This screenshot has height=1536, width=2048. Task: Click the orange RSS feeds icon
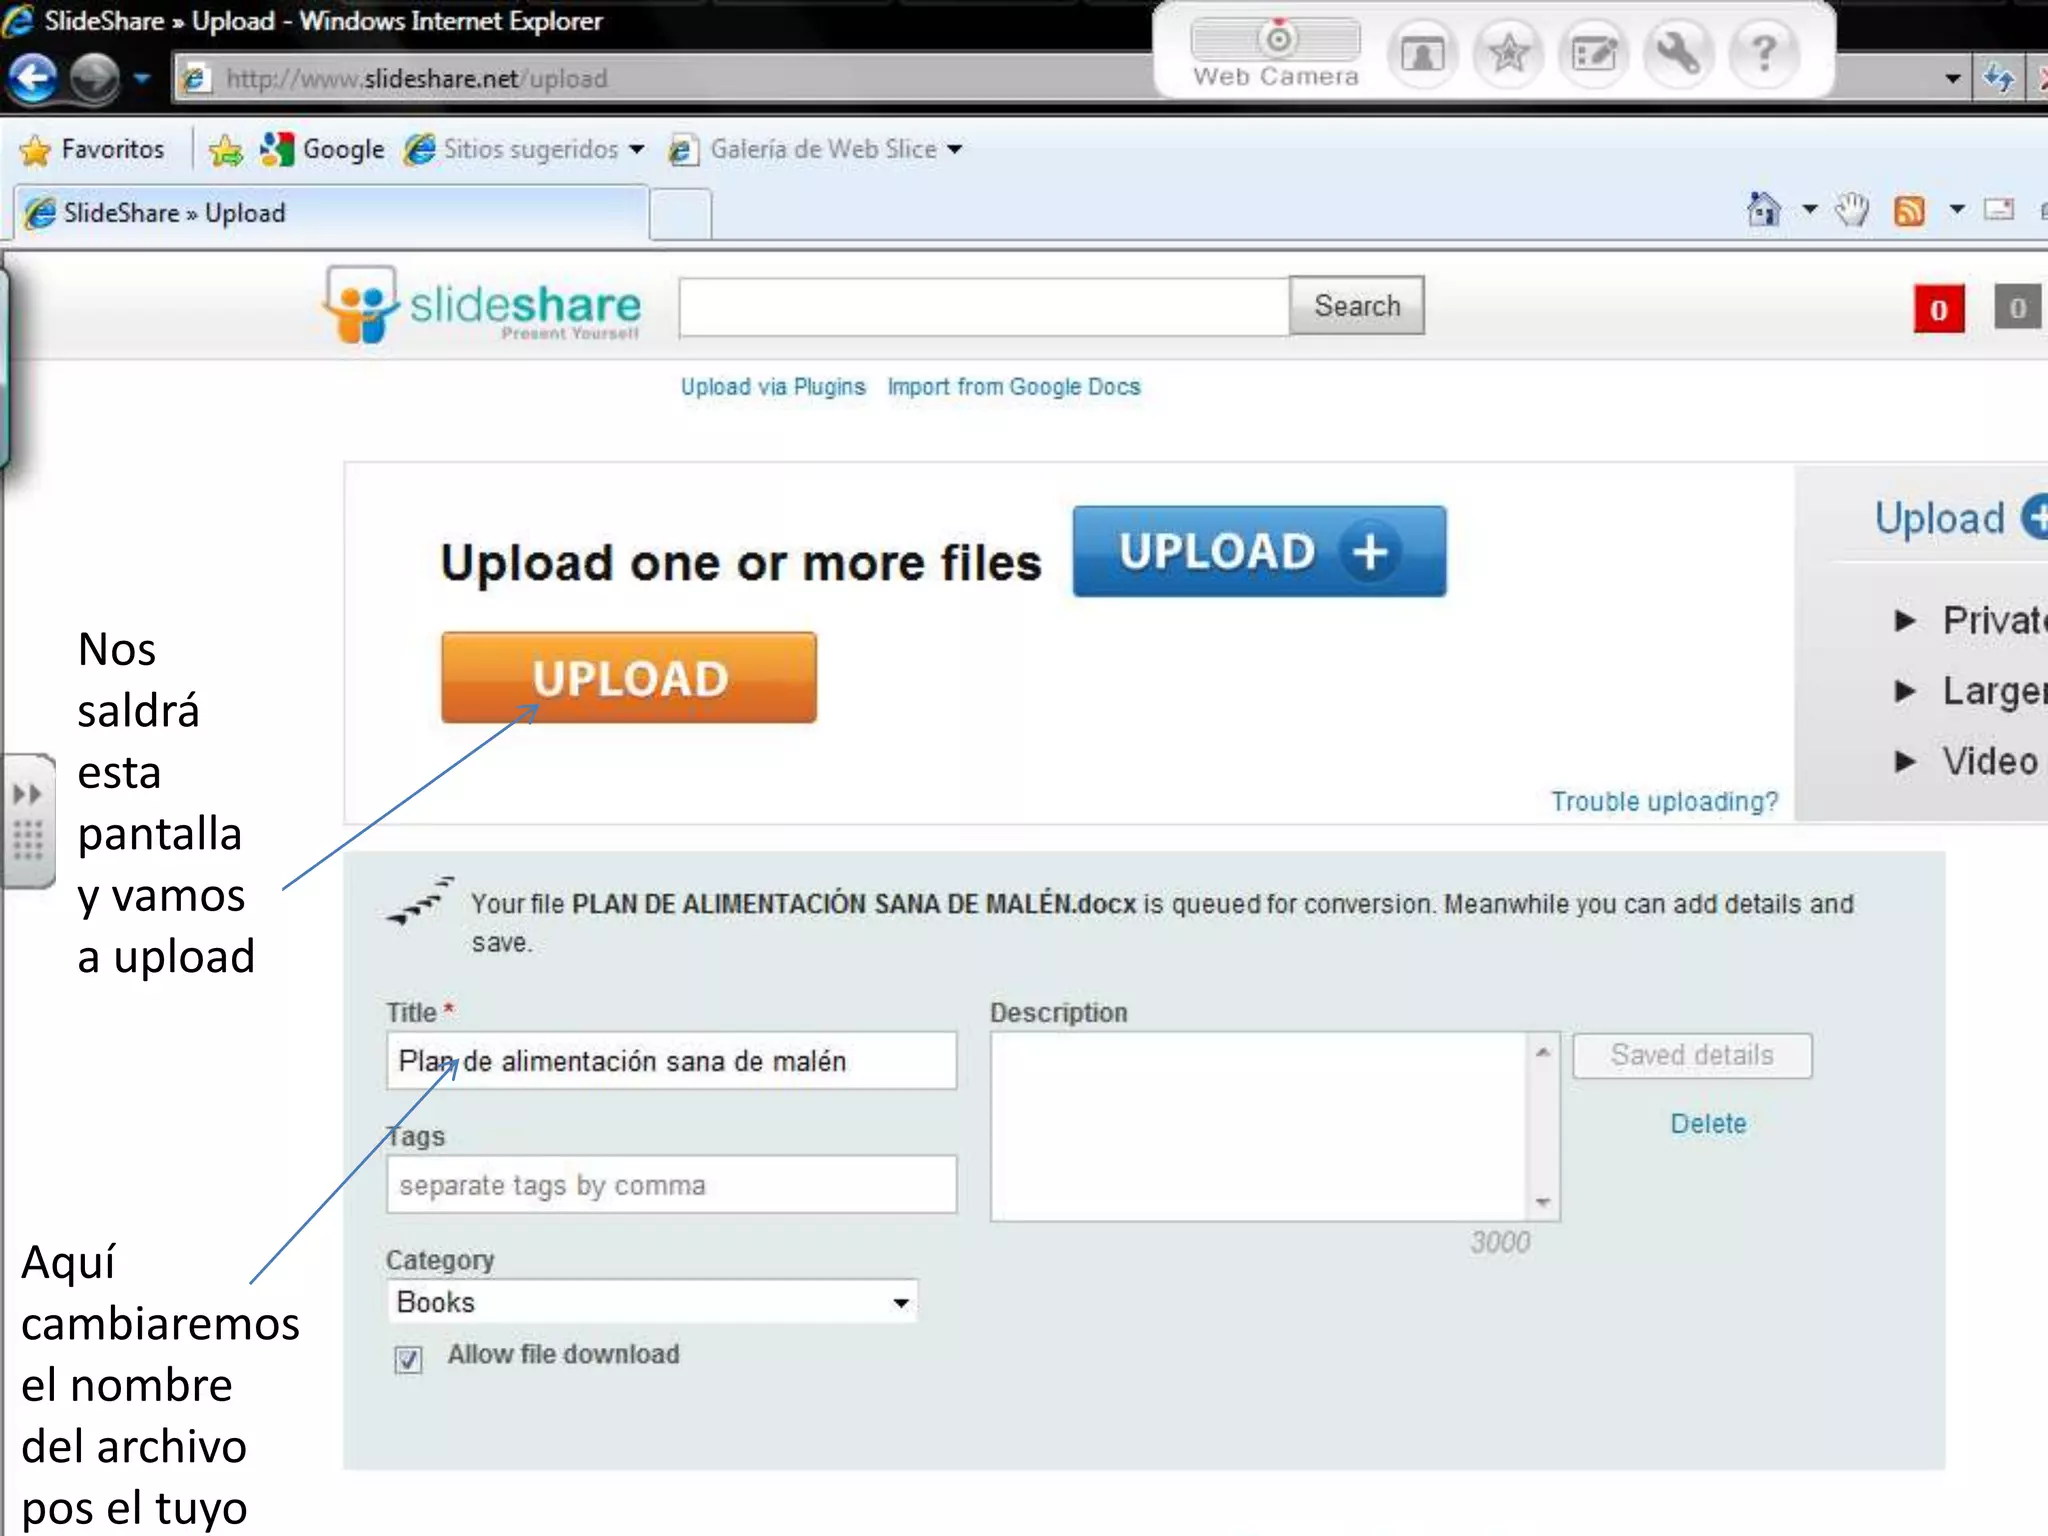point(1909,211)
